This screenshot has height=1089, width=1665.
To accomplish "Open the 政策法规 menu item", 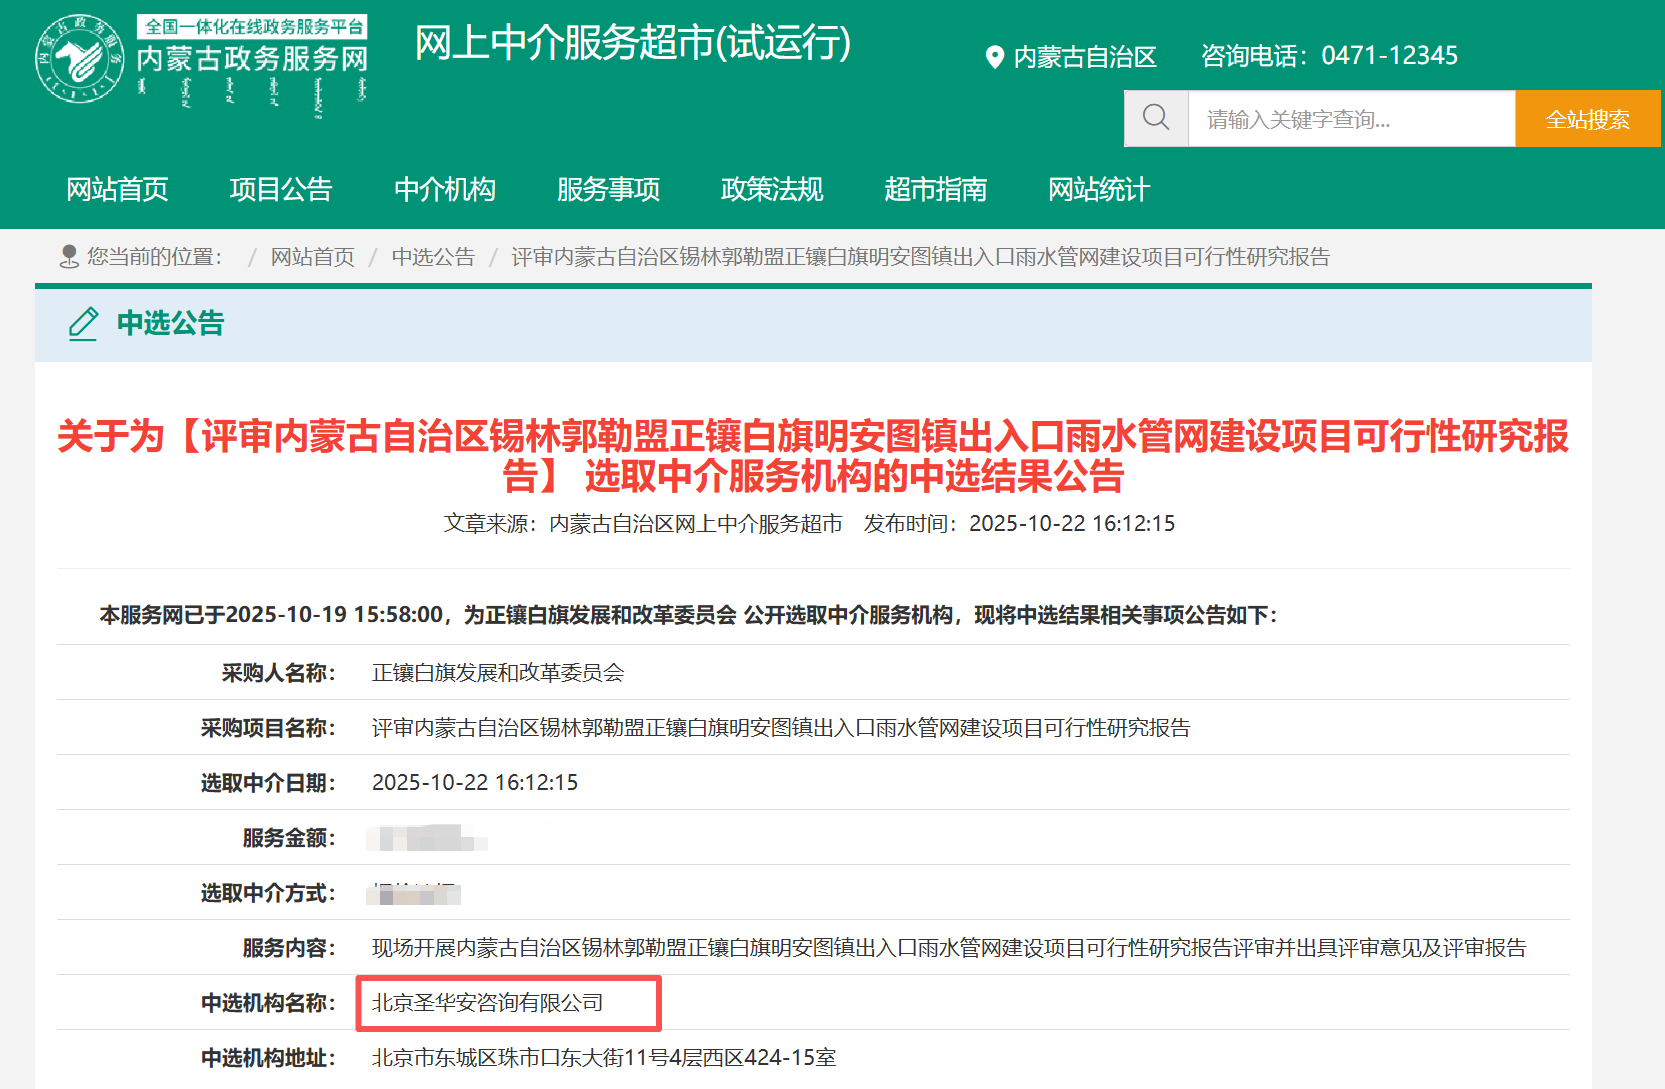I will 771,189.
